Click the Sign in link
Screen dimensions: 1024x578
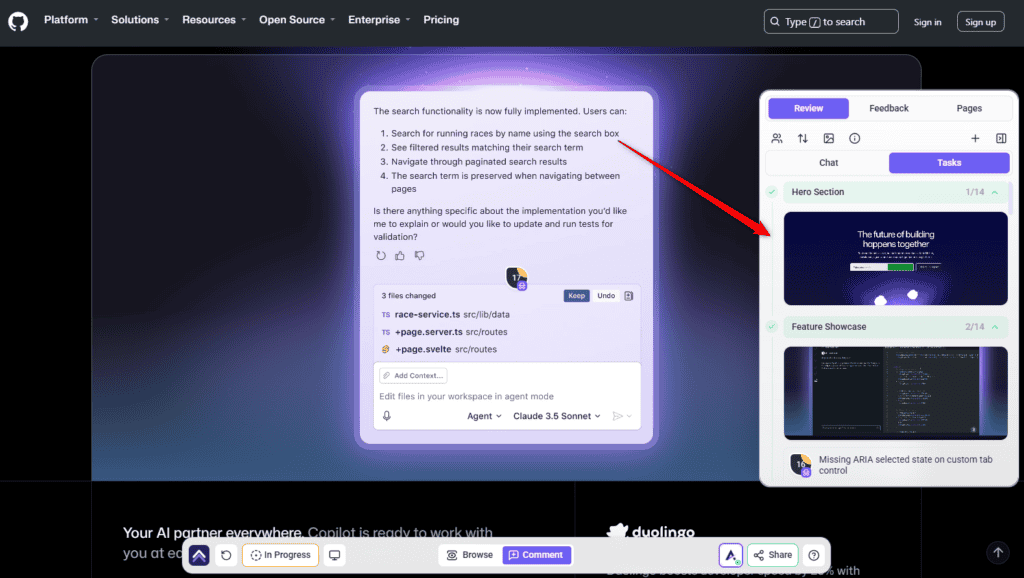pyautogui.click(x=927, y=22)
